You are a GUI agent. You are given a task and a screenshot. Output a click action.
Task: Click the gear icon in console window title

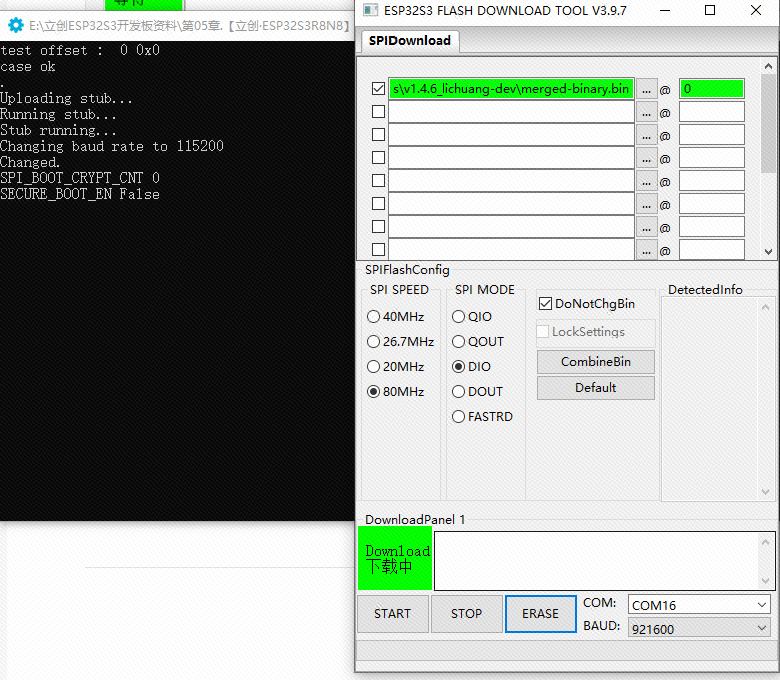pyautogui.click(x=16, y=25)
